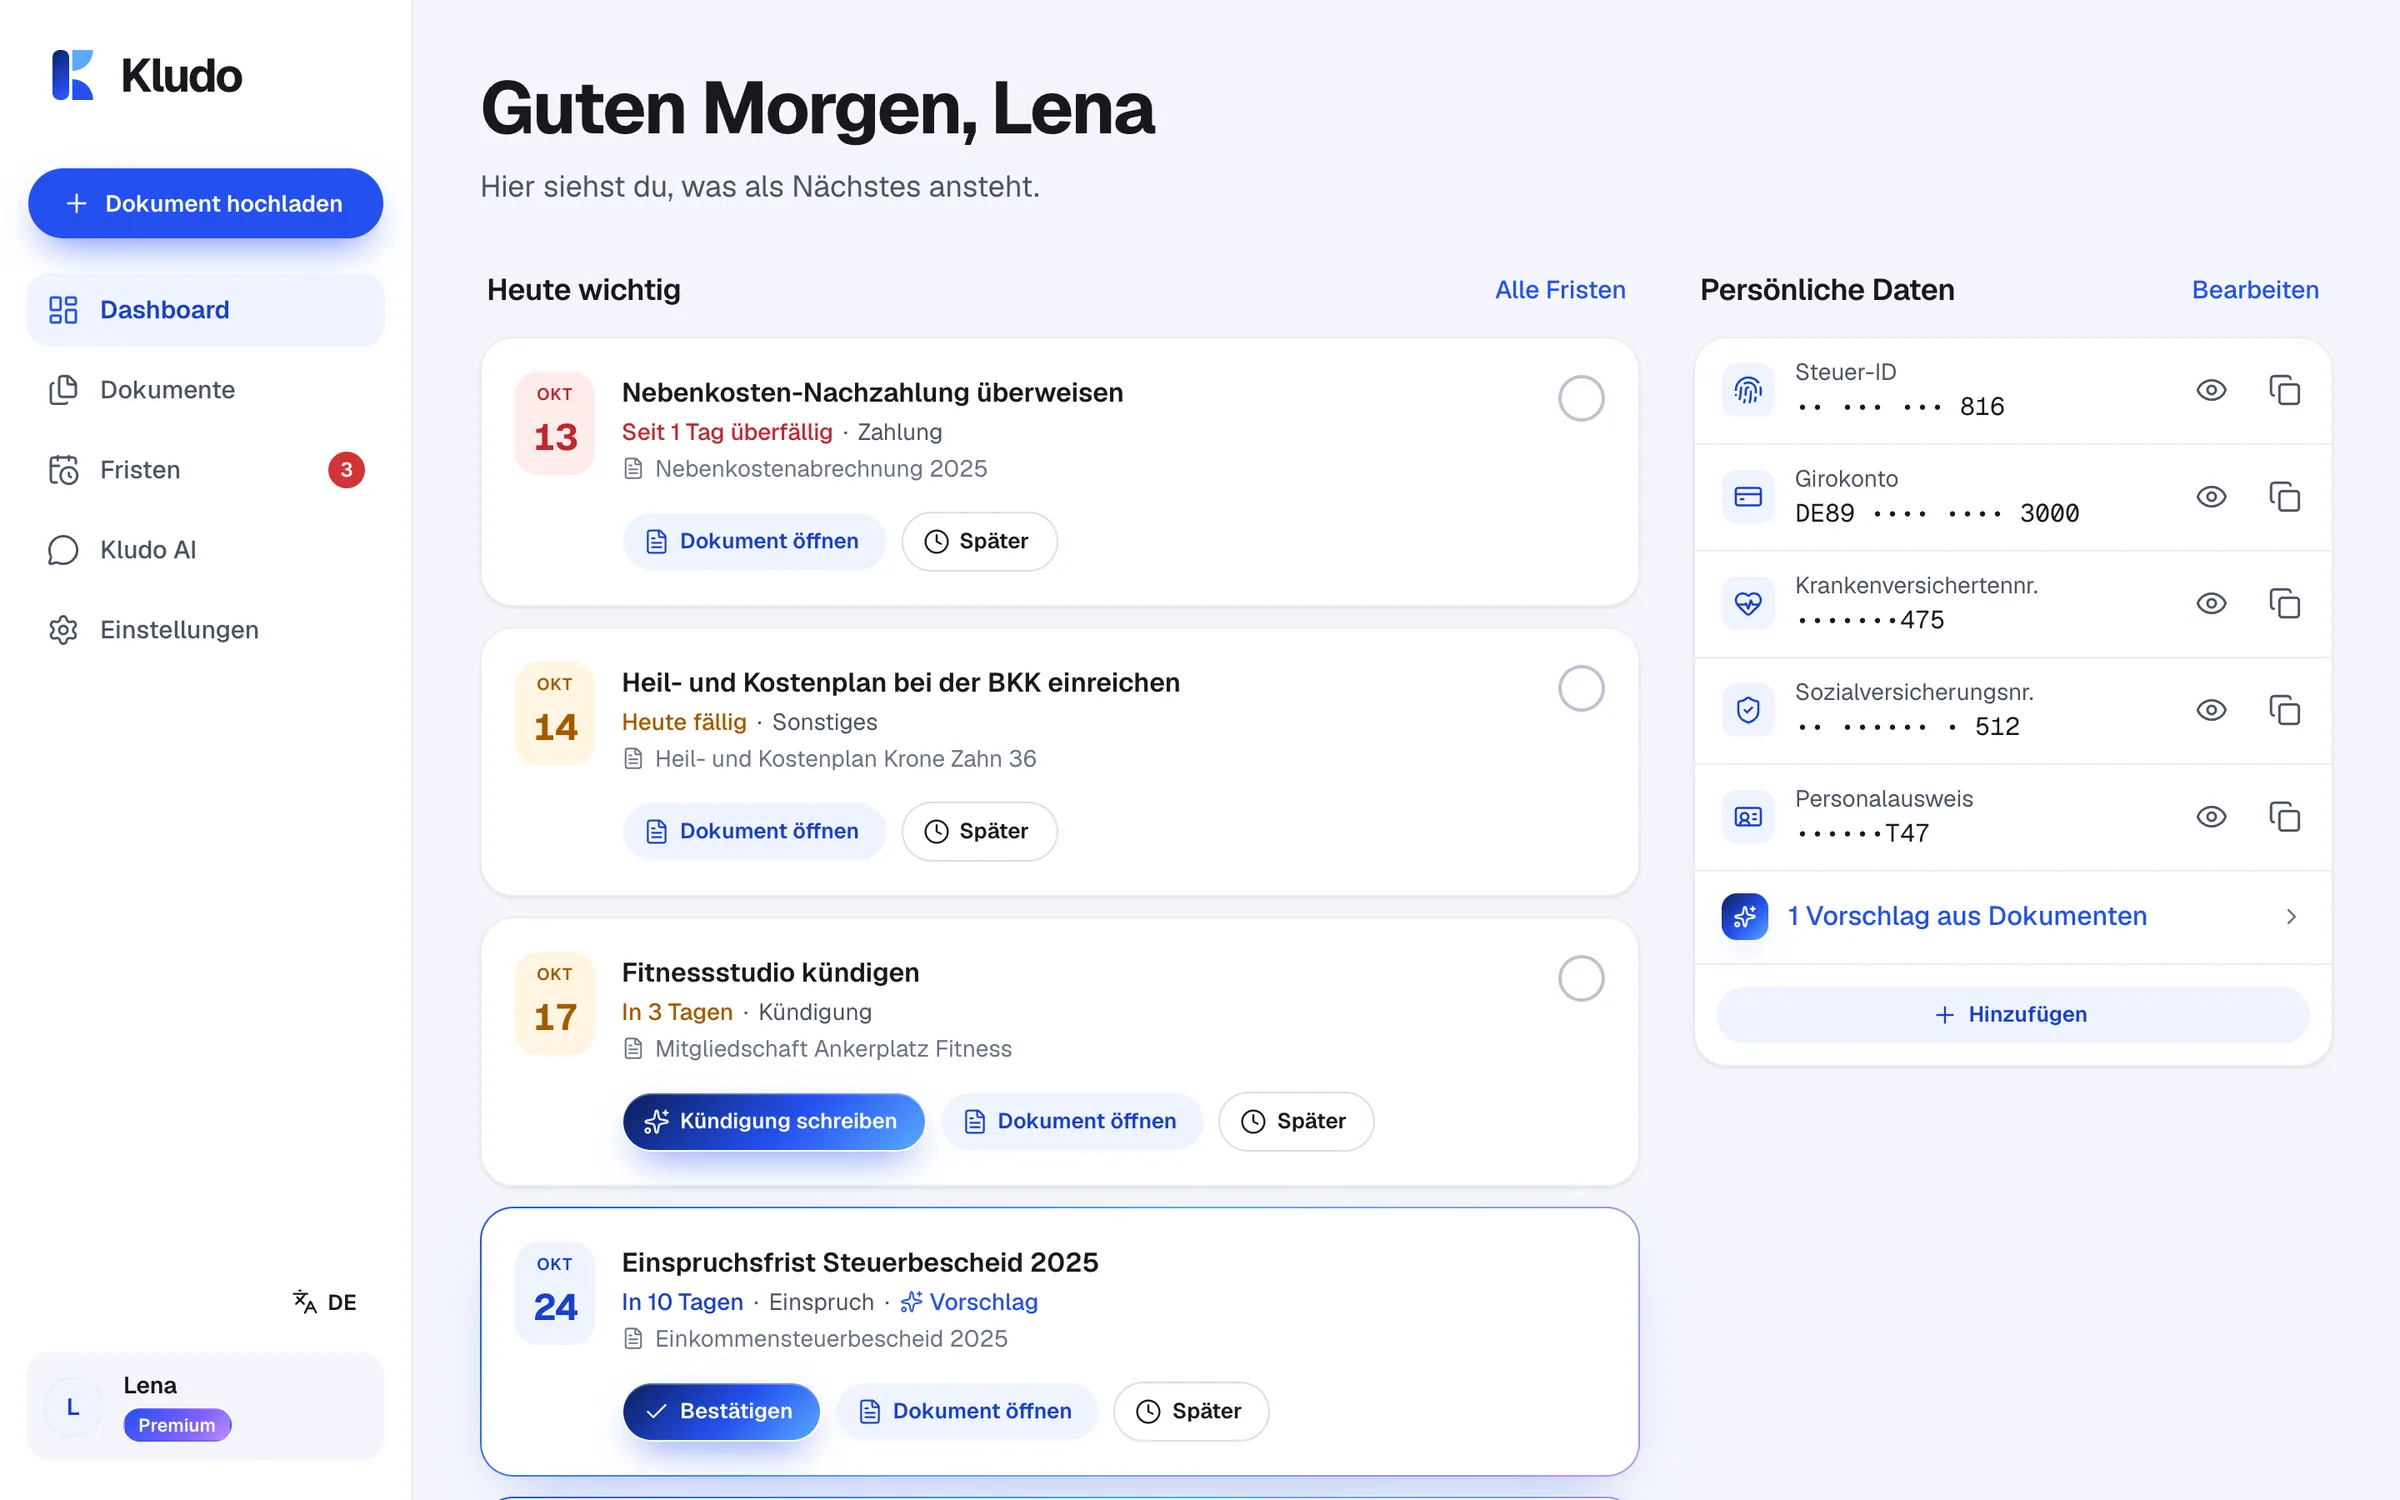This screenshot has width=2400, height=1500.
Task: Click the Vorschlag sparkle tag on Einspruchsfrist
Action: (969, 1302)
